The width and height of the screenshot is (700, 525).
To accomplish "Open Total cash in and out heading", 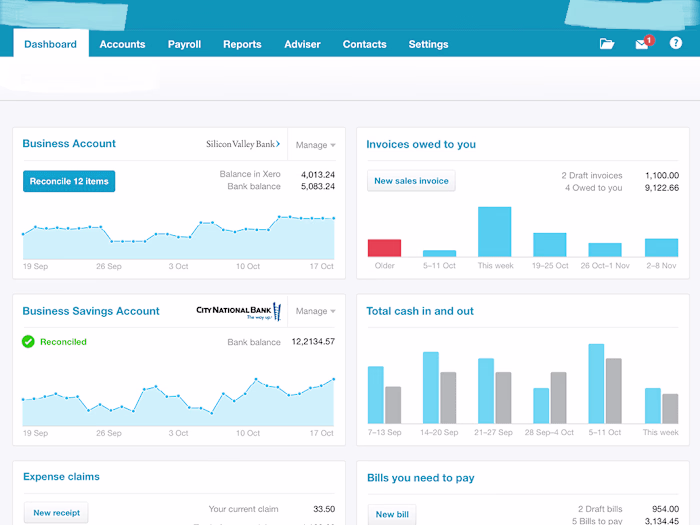I will point(420,311).
